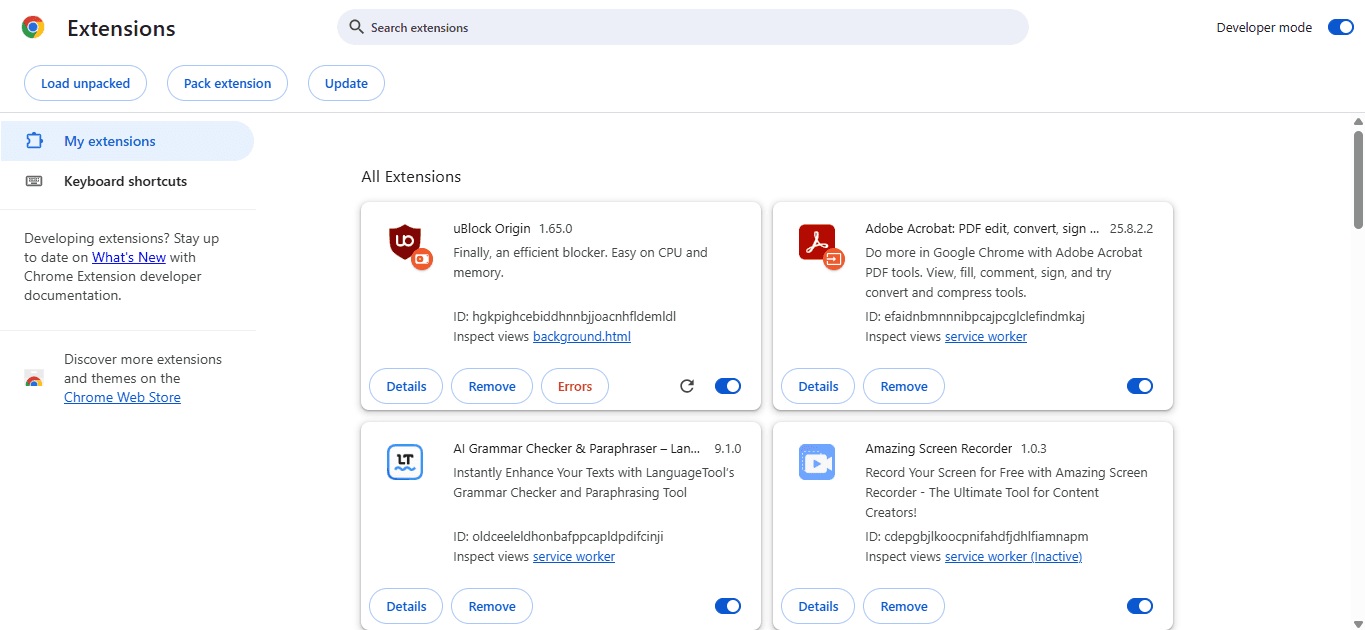This screenshot has height=630, width=1365.
Task: Click the page vertical scrollbar thumb
Action: click(1358, 179)
